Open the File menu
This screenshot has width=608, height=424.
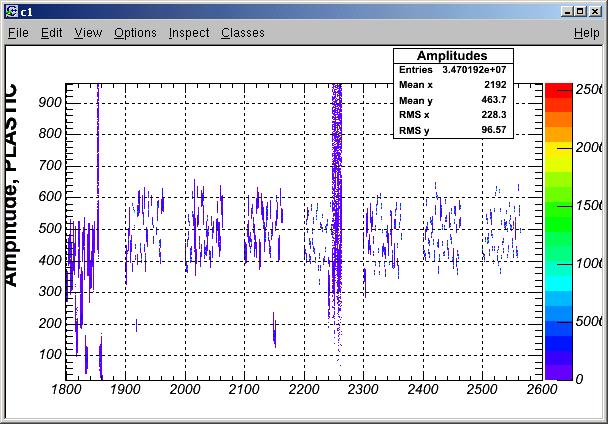point(18,33)
